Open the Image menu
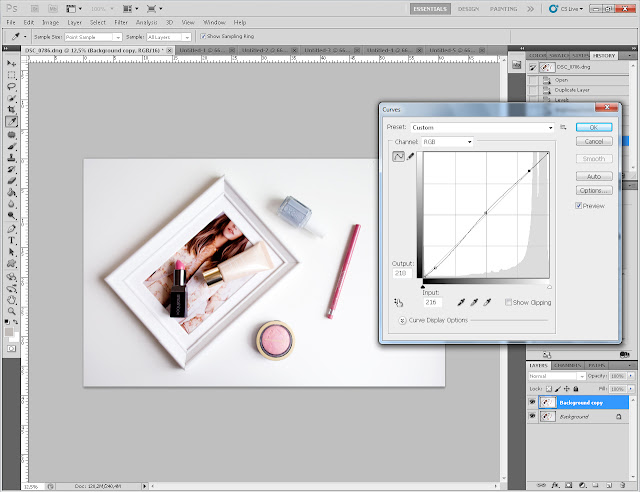The image size is (640, 492). pos(51,22)
